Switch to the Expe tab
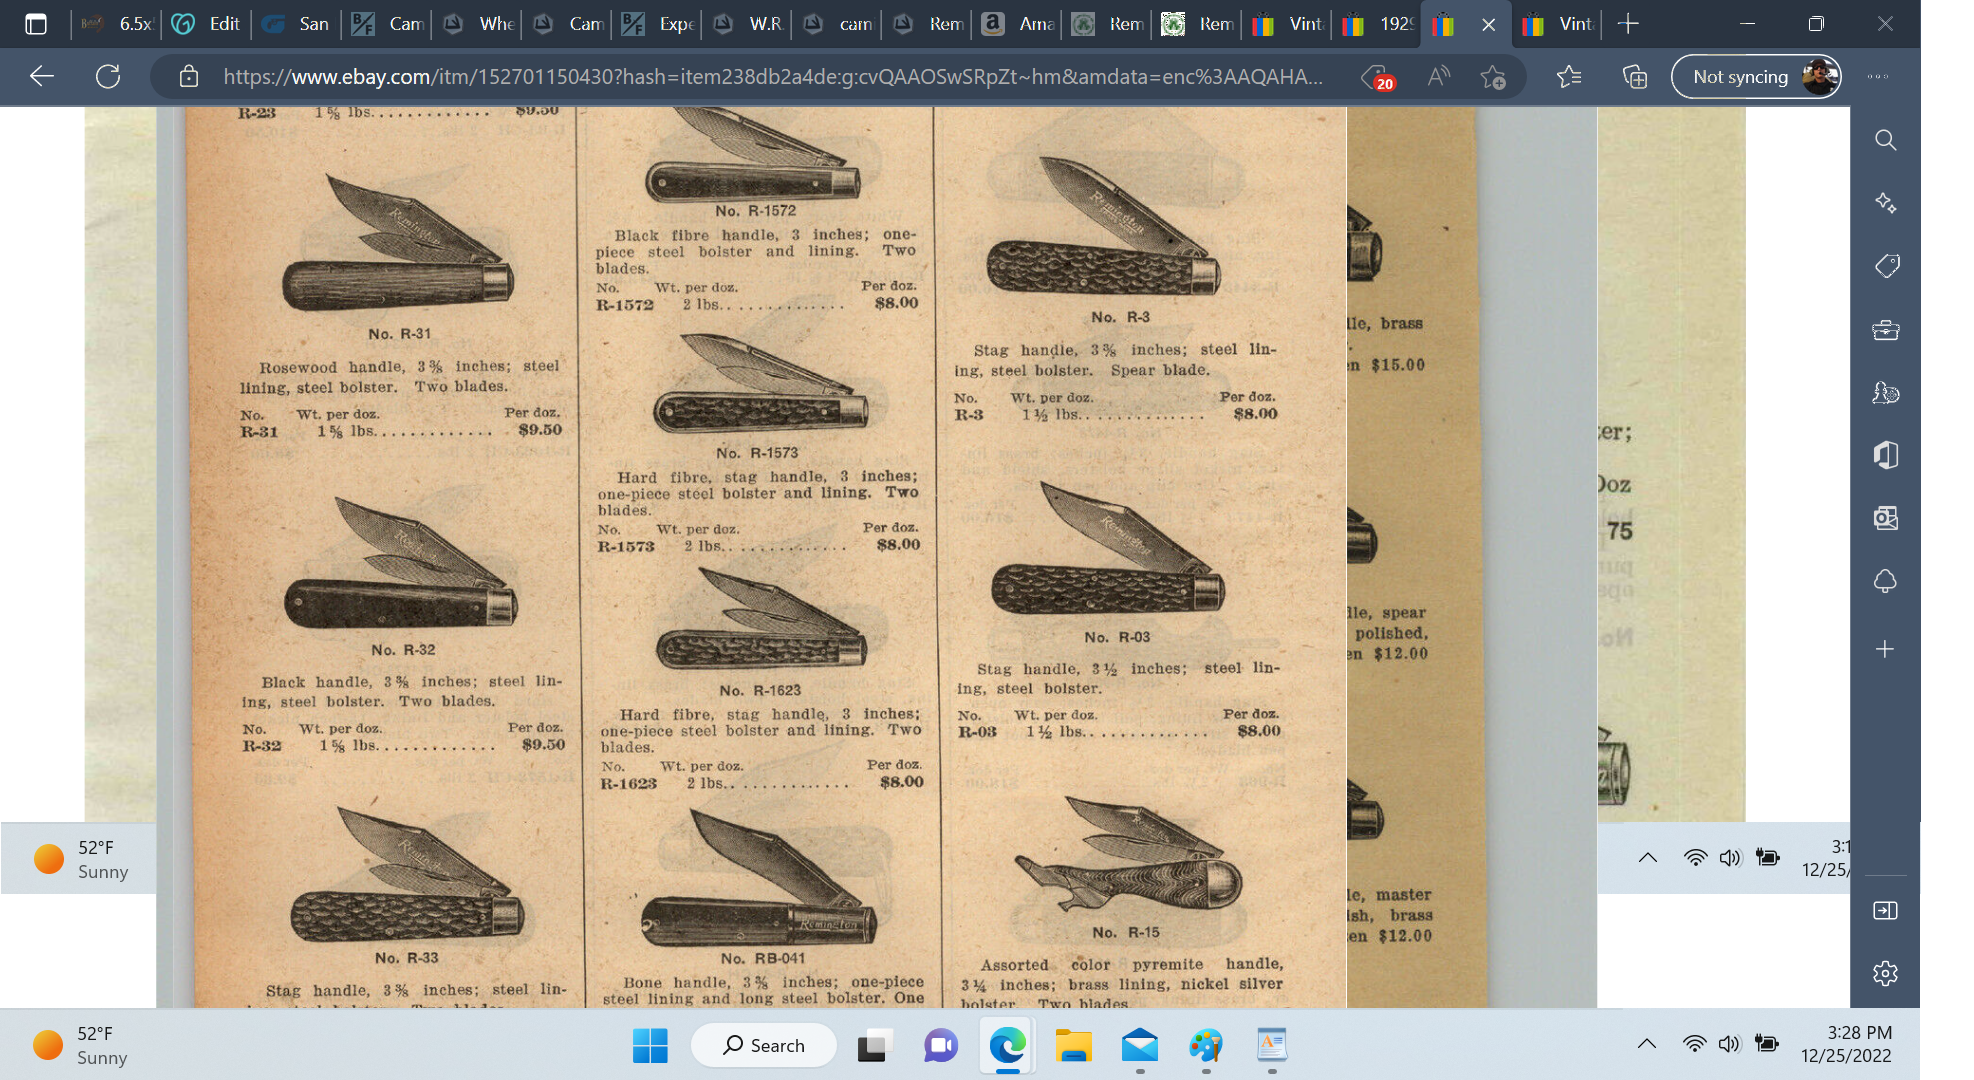The height and width of the screenshot is (1080, 1974). [656, 24]
